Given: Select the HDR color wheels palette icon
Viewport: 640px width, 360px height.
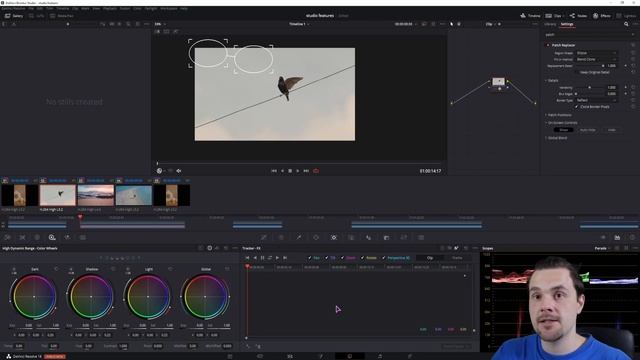Looking at the screenshot, I should point(52,237).
